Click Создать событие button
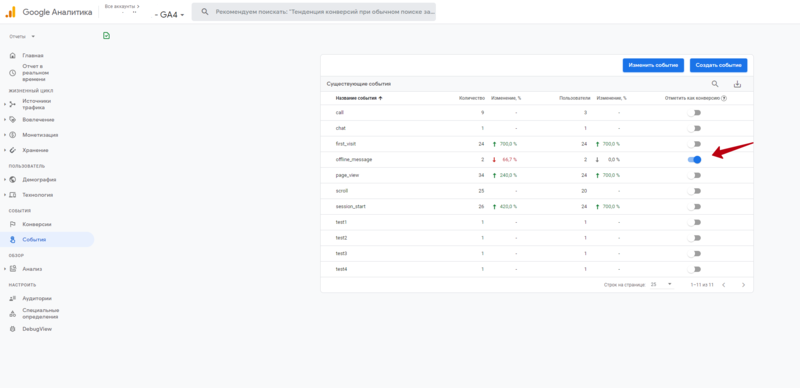Image resolution: width=800 pixels, height=388 pixels. click(x=718, y=65)
